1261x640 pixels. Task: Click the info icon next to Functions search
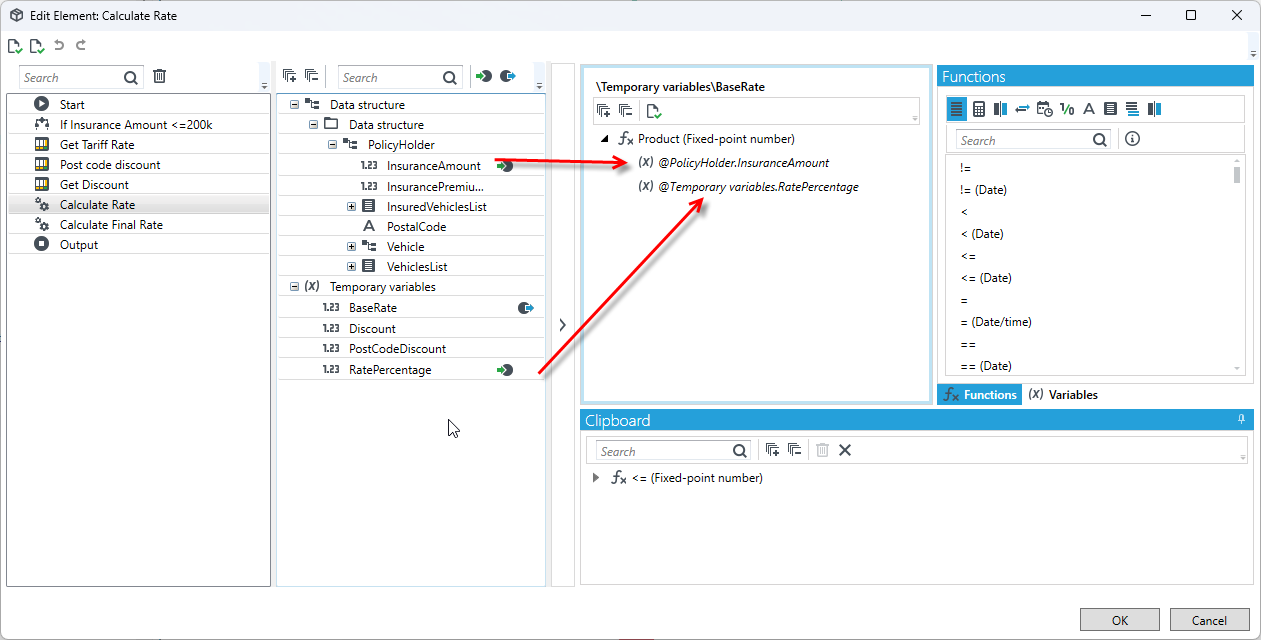click(1132, 140)
